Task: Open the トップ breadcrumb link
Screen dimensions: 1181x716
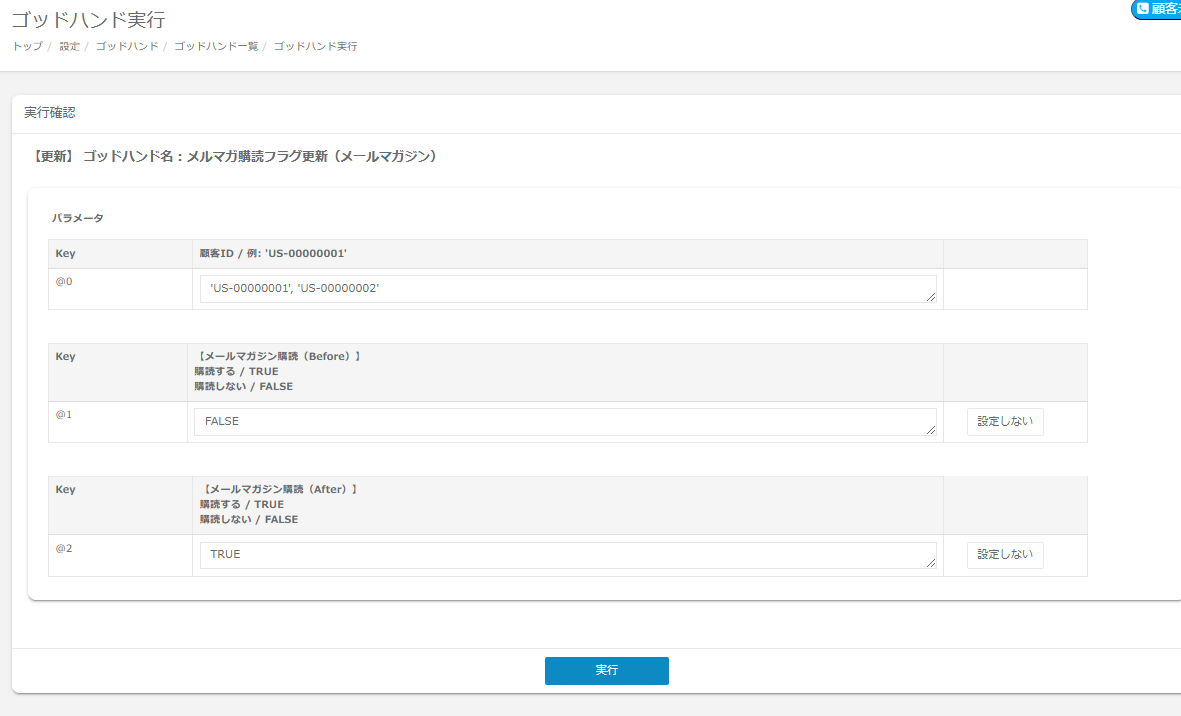Action: pyautogui.click(x=27, y=46)
